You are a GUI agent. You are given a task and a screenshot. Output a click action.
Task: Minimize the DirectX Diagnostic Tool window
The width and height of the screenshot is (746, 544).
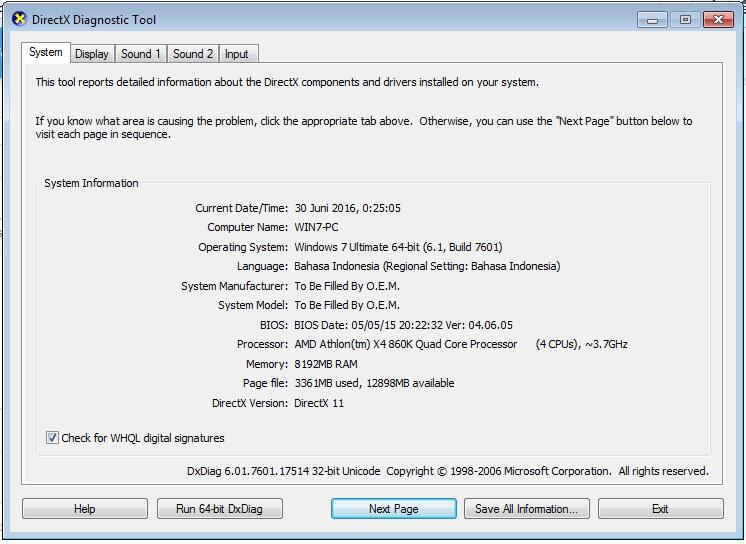(652, 20)
